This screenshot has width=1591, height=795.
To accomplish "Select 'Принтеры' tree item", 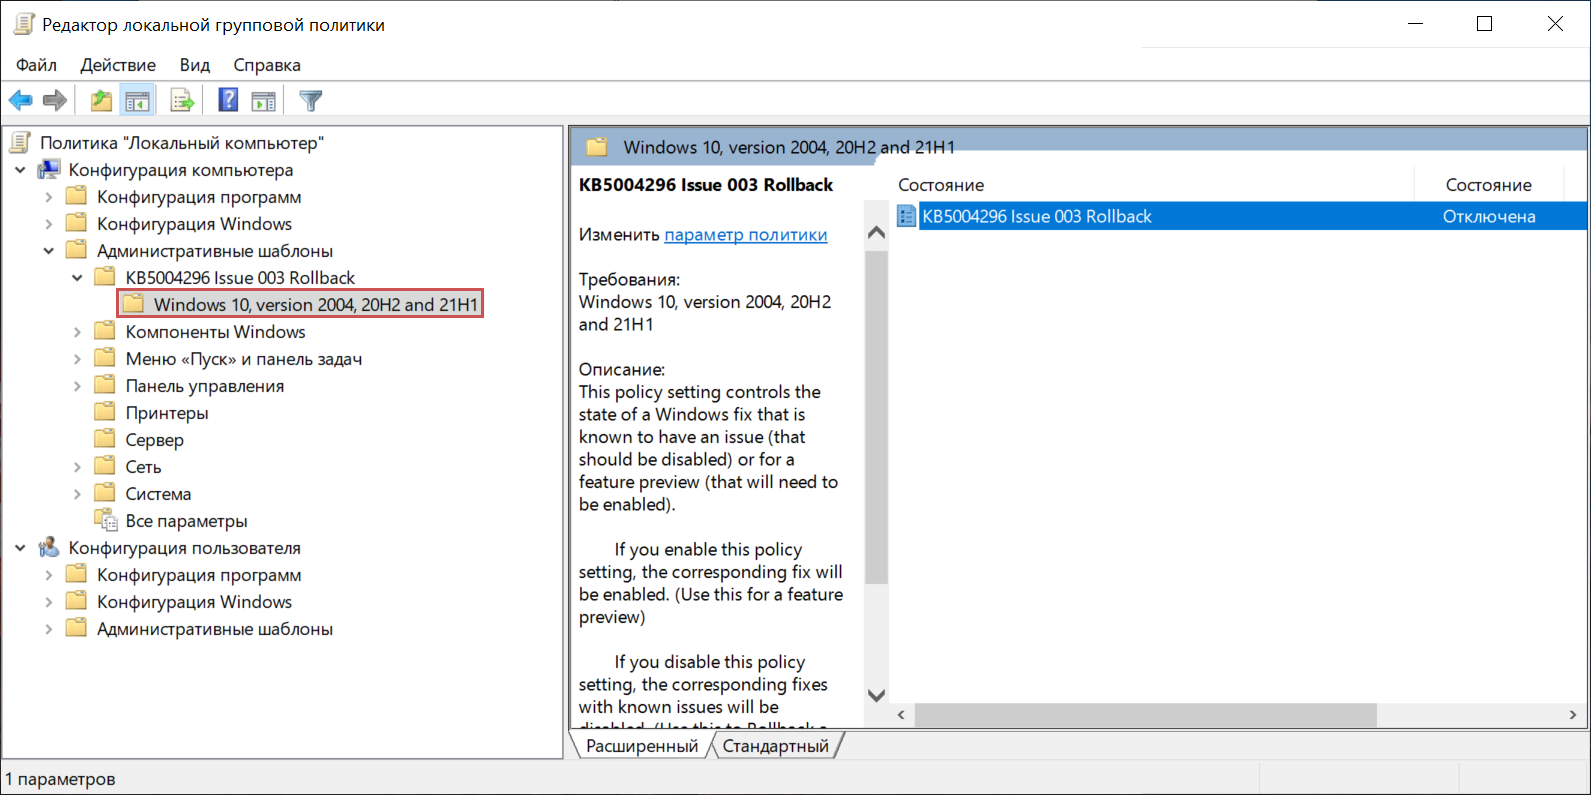I will click(x=167, y=413).
